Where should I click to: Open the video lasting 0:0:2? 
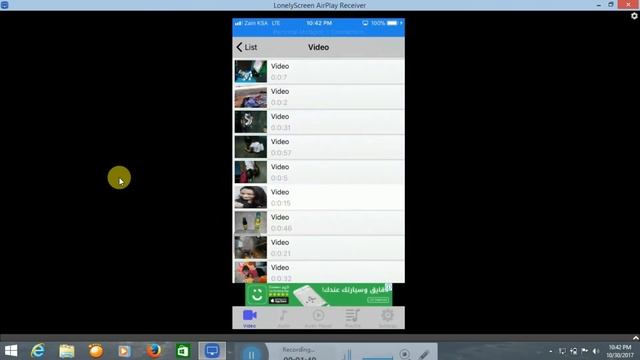(x=319, y=97)
